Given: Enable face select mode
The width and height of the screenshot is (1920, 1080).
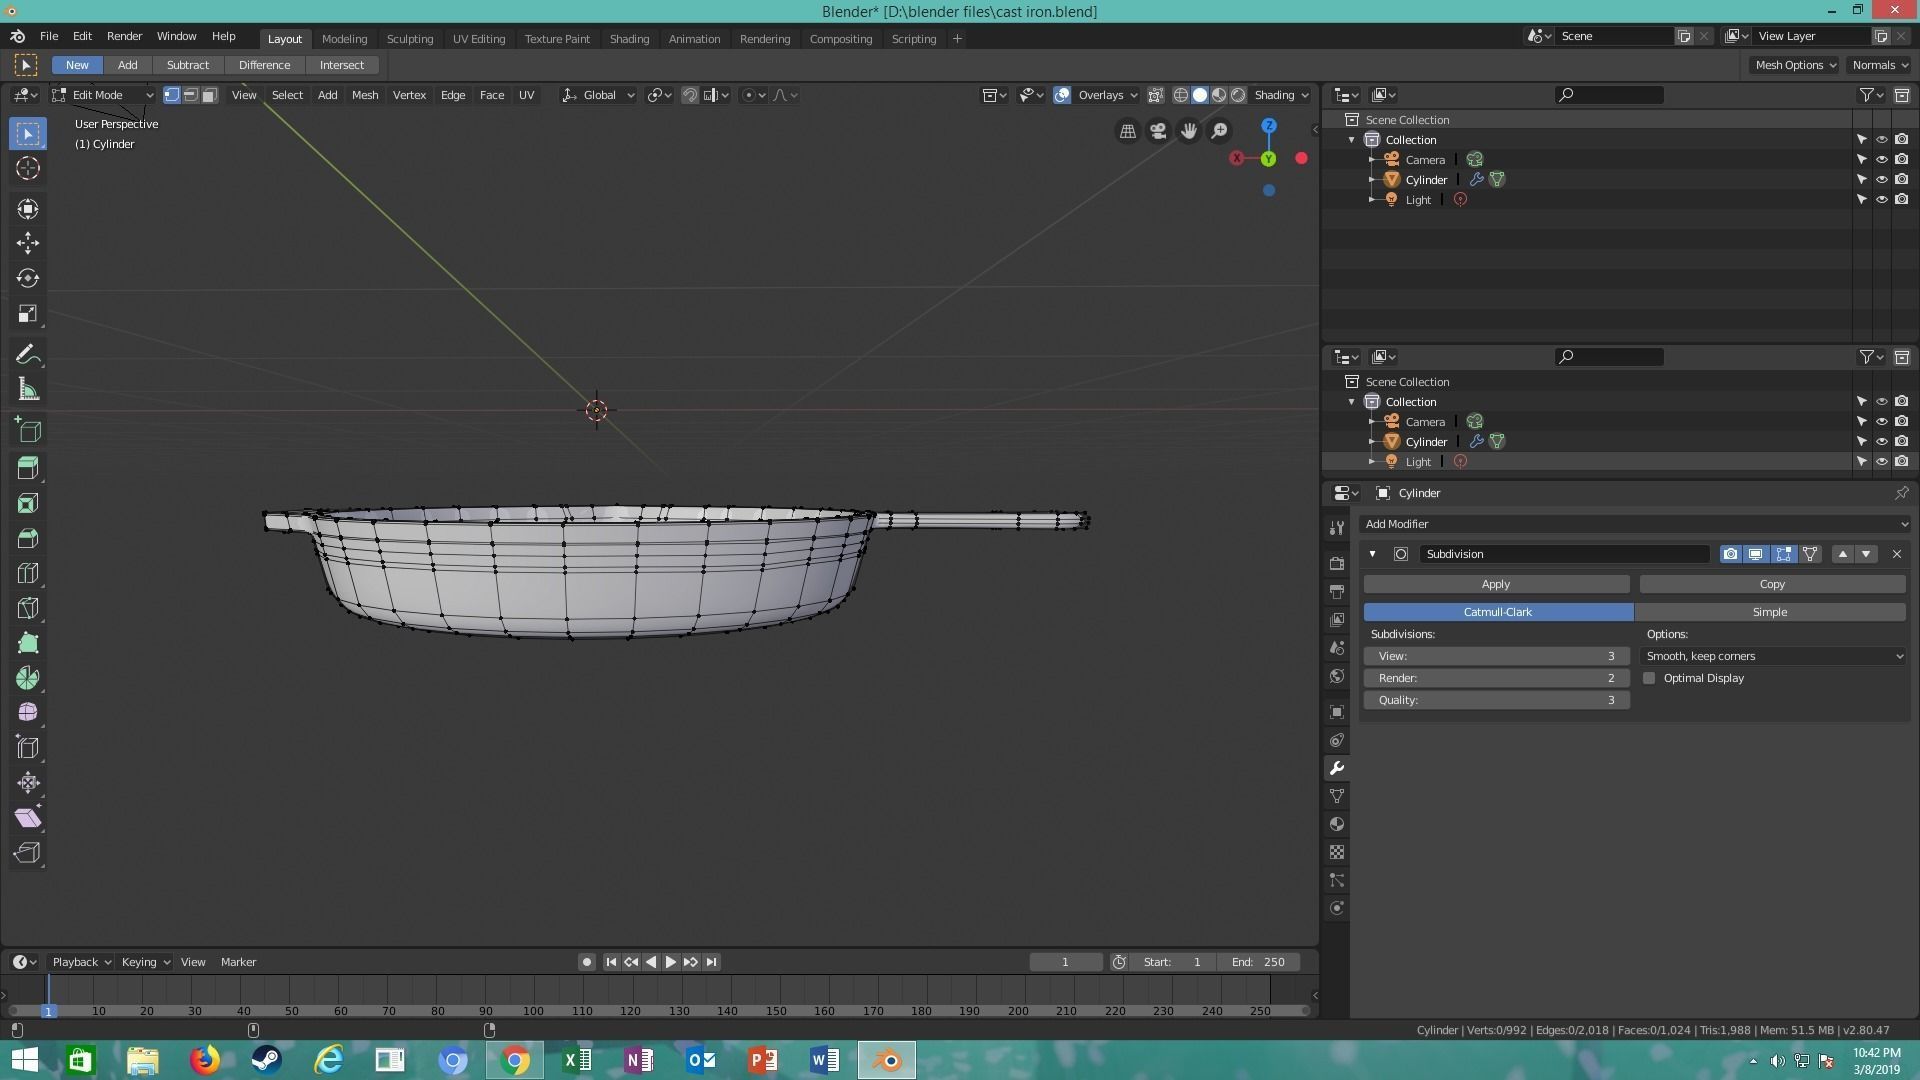Looking at the screenshot, I should point(209,95).
